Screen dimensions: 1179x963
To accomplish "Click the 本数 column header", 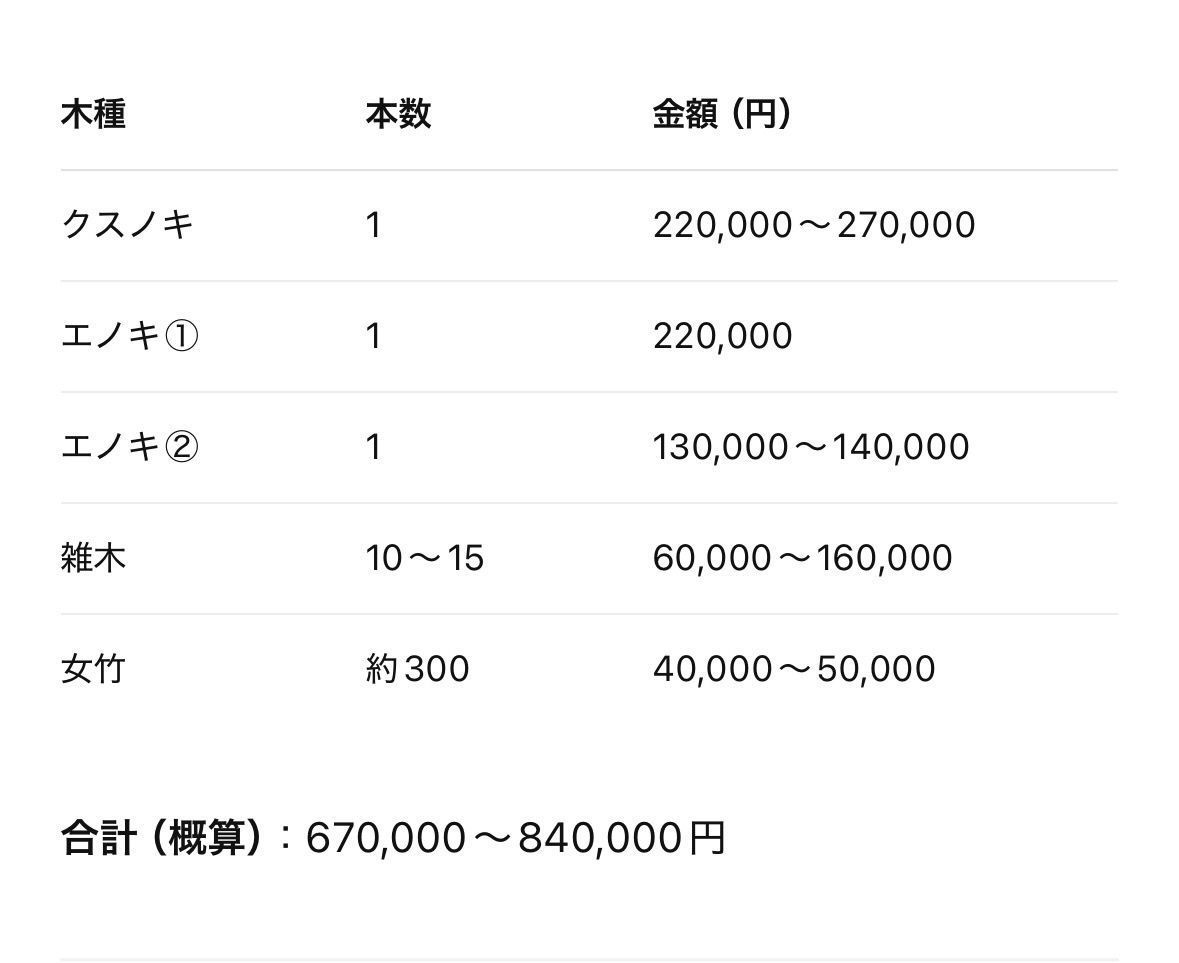I will tap(398, 114).
